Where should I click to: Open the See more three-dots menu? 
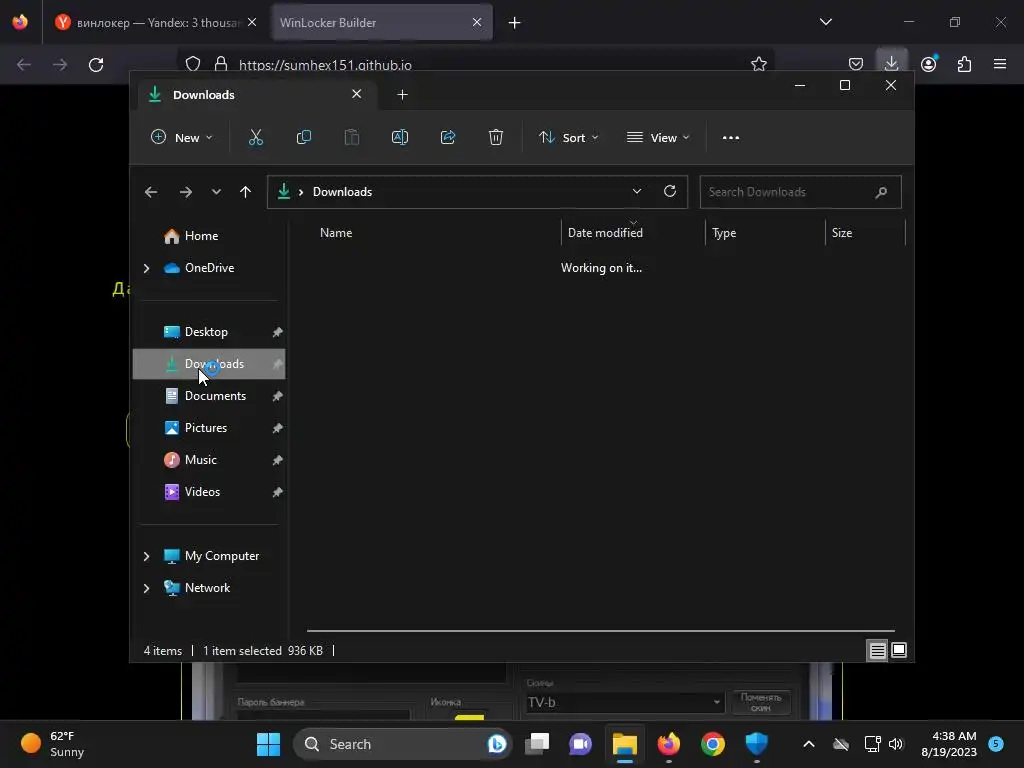[731, 138]
